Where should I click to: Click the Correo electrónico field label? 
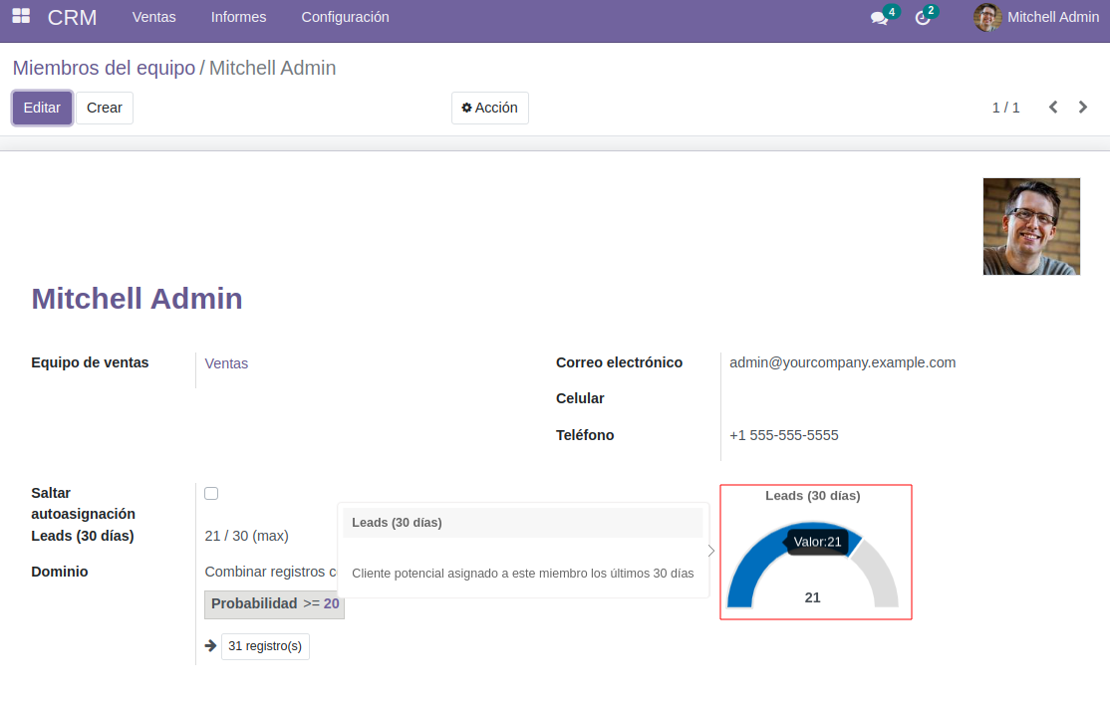click(619, 362)
